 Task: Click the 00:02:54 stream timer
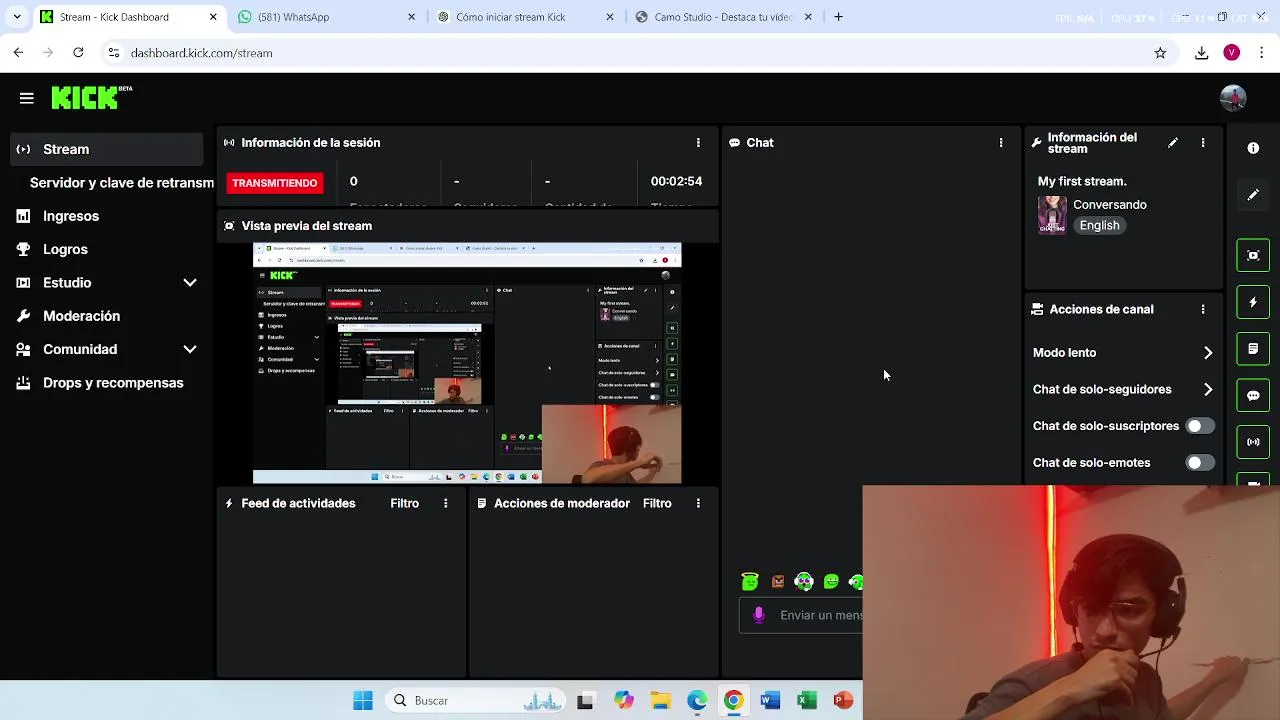(x=676, y=182)
